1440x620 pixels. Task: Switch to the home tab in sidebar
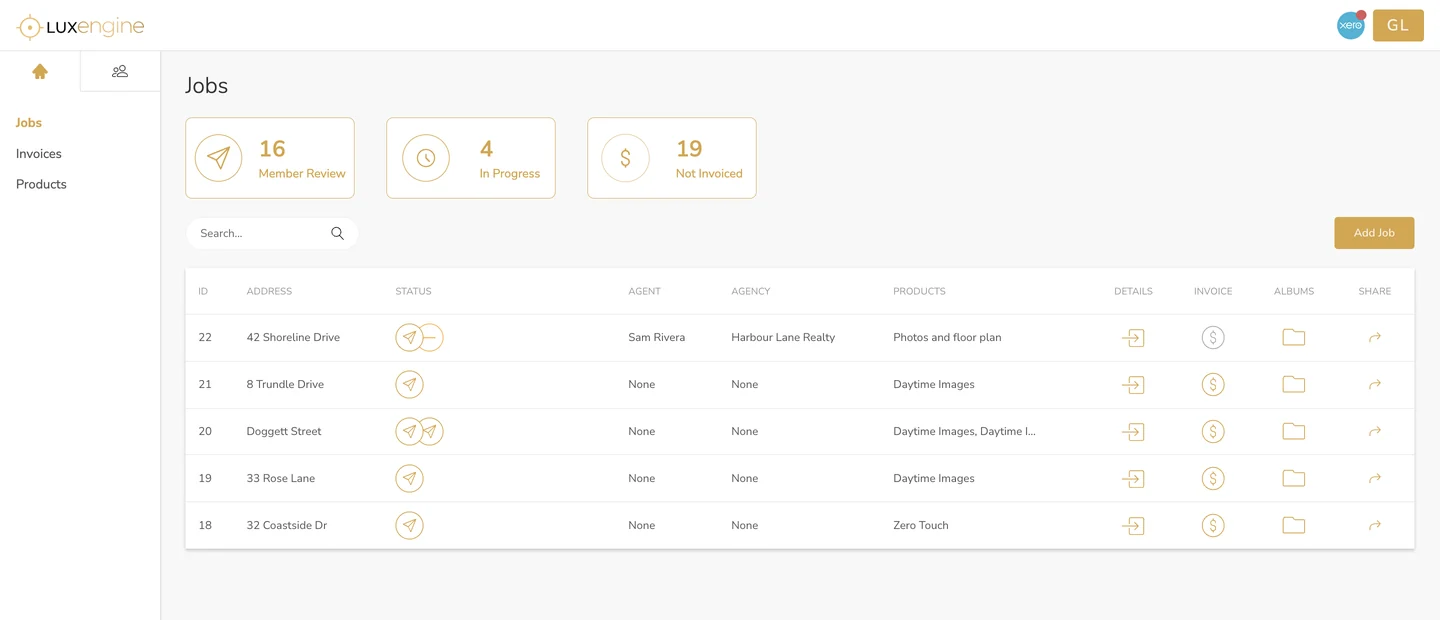pyautogui.click(x=40, y=71)
